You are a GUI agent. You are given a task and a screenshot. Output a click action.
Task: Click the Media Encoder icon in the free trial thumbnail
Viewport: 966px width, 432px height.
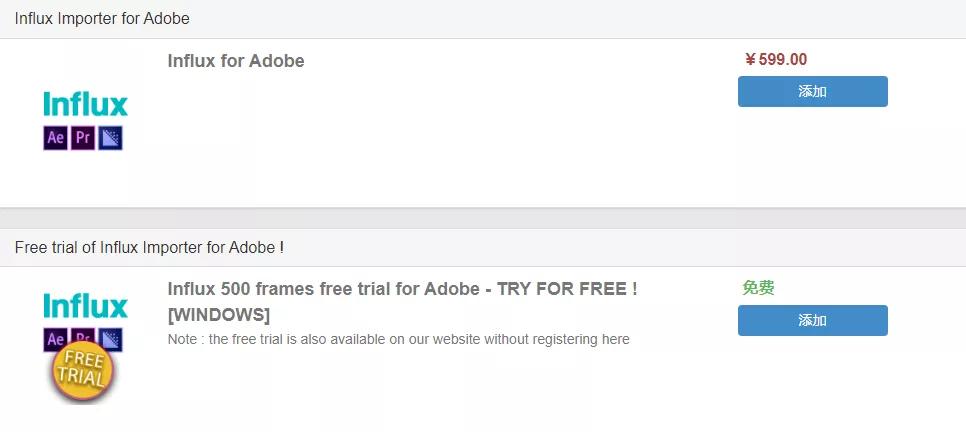pos(112,337)
